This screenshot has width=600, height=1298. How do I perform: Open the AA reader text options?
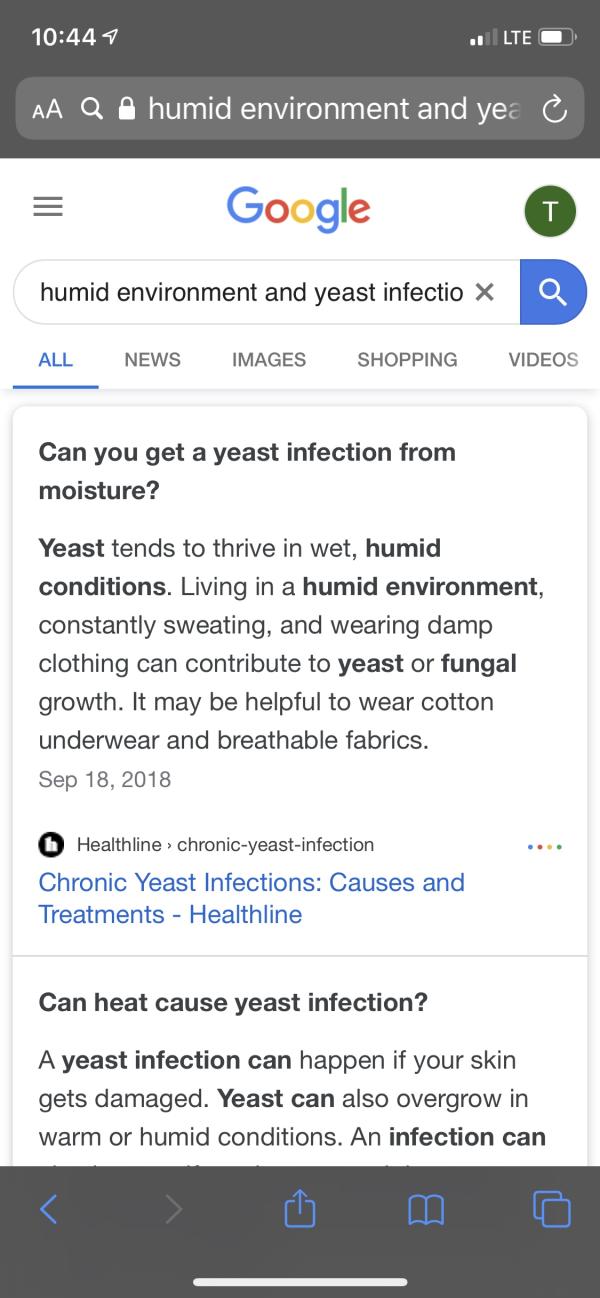pos(47,109)
